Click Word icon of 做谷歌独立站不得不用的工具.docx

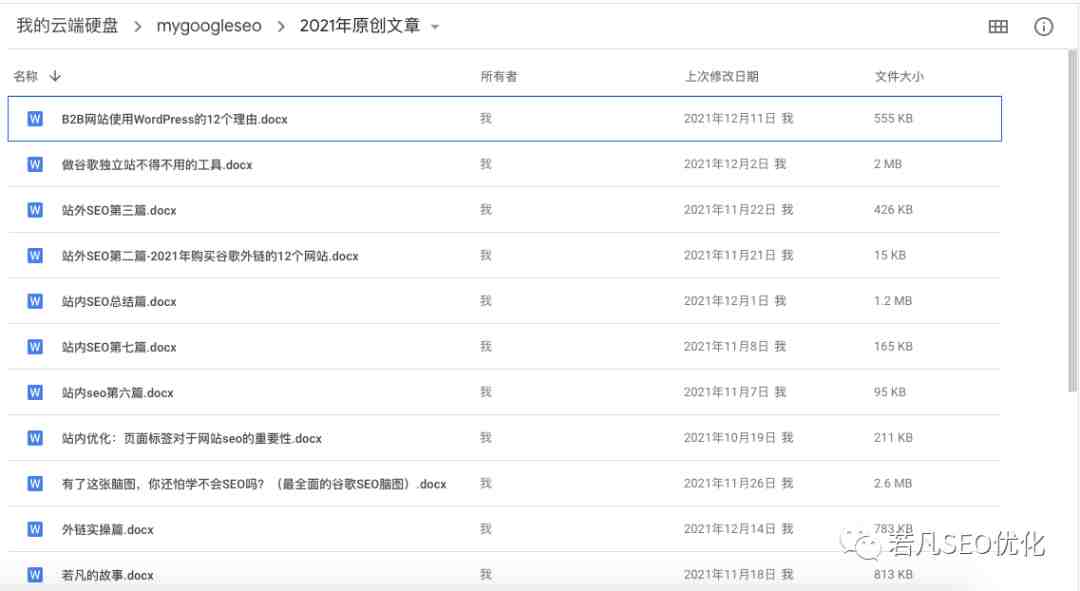[x=35, y=164]
